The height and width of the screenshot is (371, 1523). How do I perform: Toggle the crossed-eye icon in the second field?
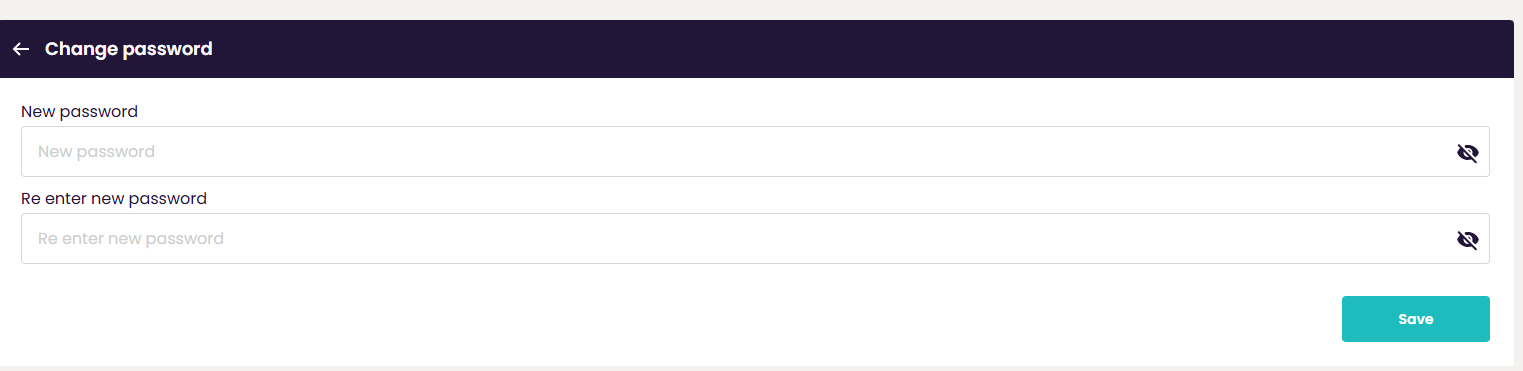tap(1467, 239)
